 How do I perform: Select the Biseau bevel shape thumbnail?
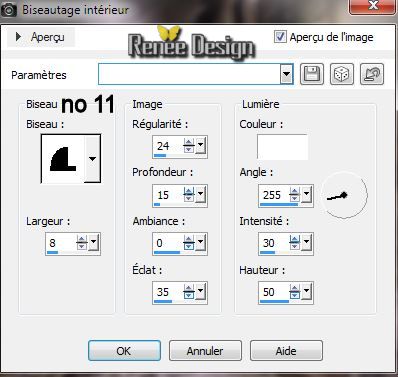(63, 159)
